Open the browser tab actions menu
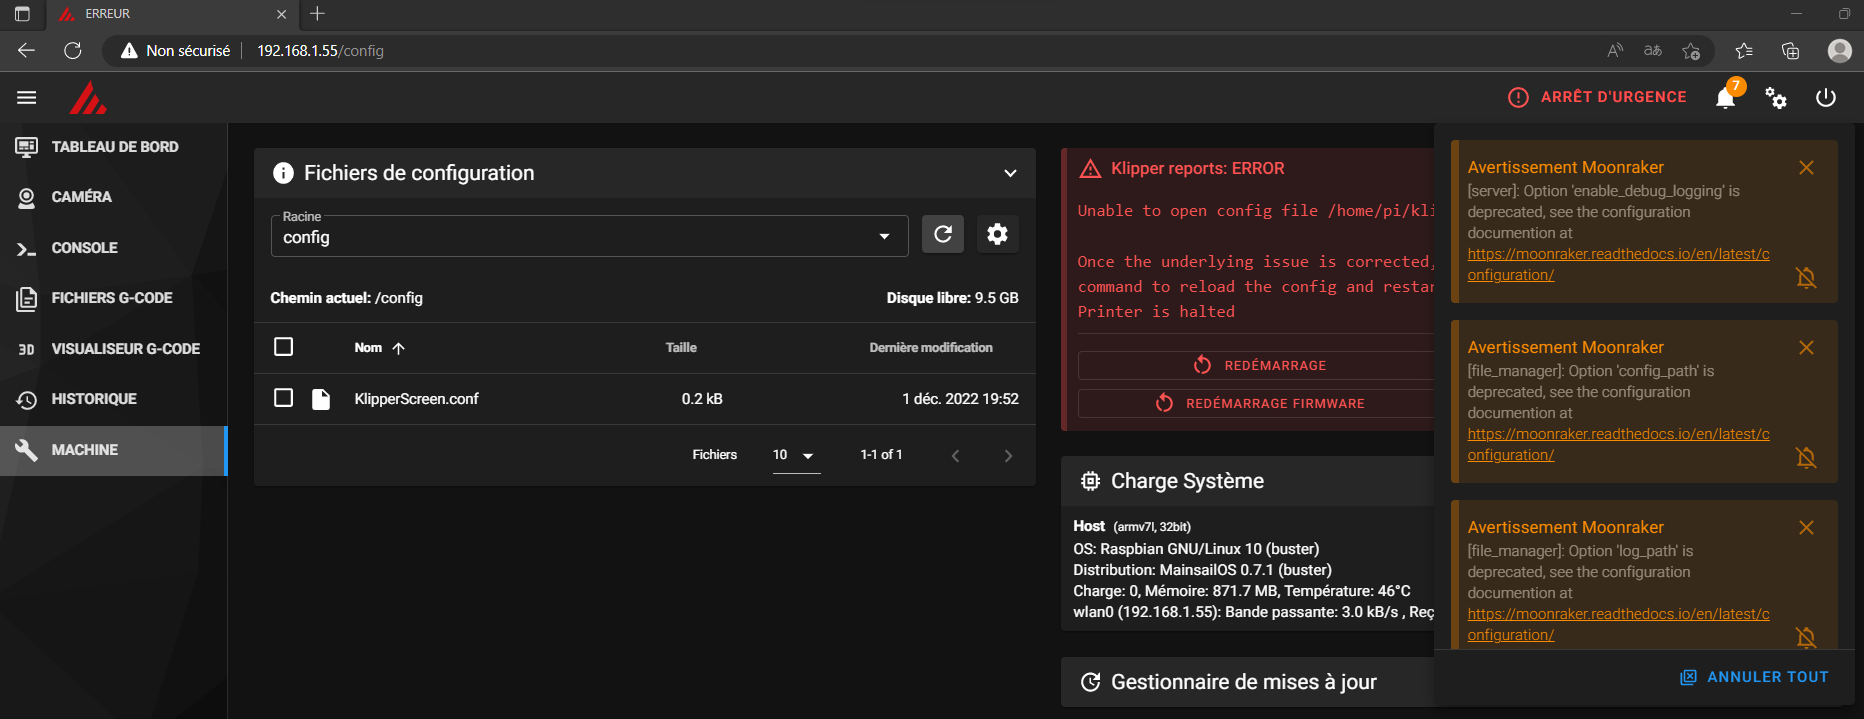The width and height of the screenshot is (1864, 719). coord(22,14)
